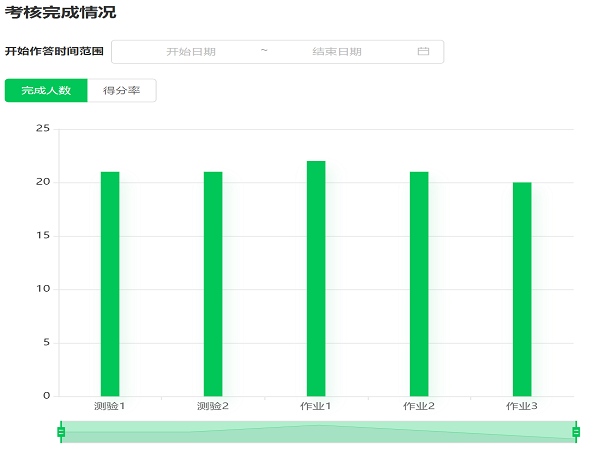Click the calendar icon in date range picker
This screenshot has width=600, height=450.
422,52
